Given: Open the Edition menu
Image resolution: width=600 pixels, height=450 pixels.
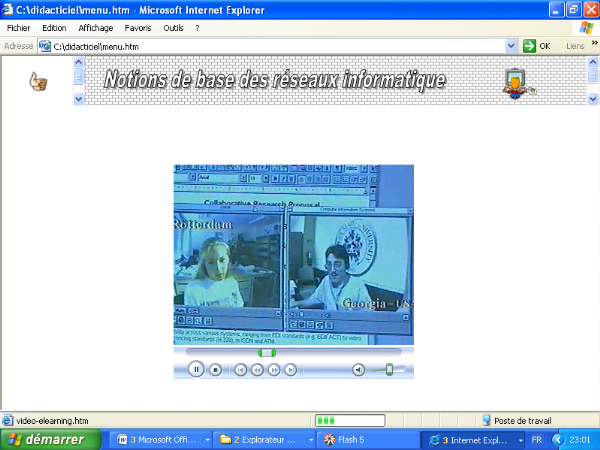Looking at the screenshot, I should pos(54,28).
